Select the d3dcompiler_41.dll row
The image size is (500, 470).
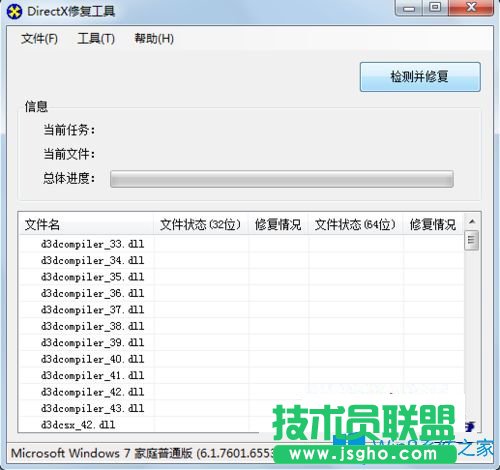241,375
